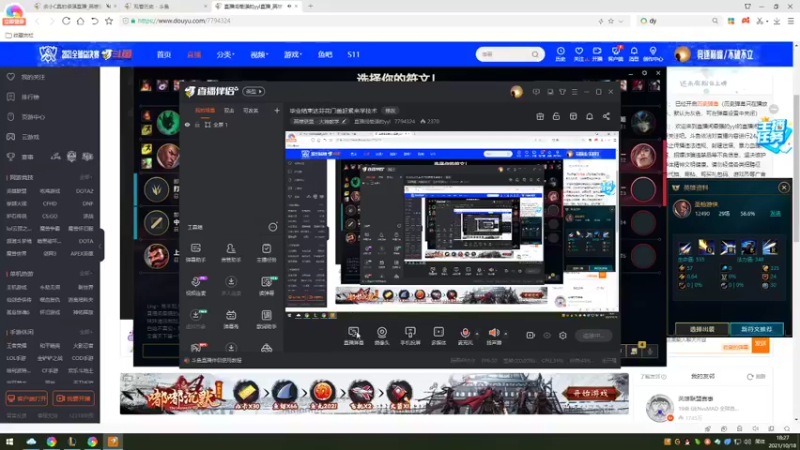This screenshot has width=800, height=450.
Task: Open Windows Start button on taskbar
Action: 10,442
